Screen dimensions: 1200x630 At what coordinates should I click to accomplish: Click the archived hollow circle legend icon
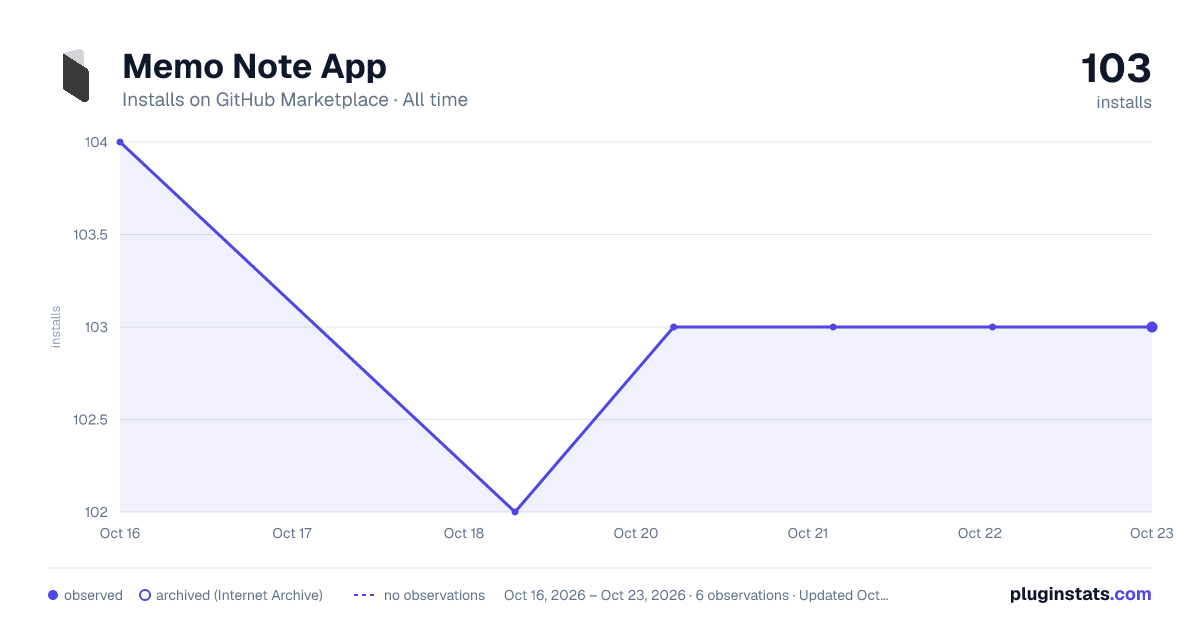(145, 595)
